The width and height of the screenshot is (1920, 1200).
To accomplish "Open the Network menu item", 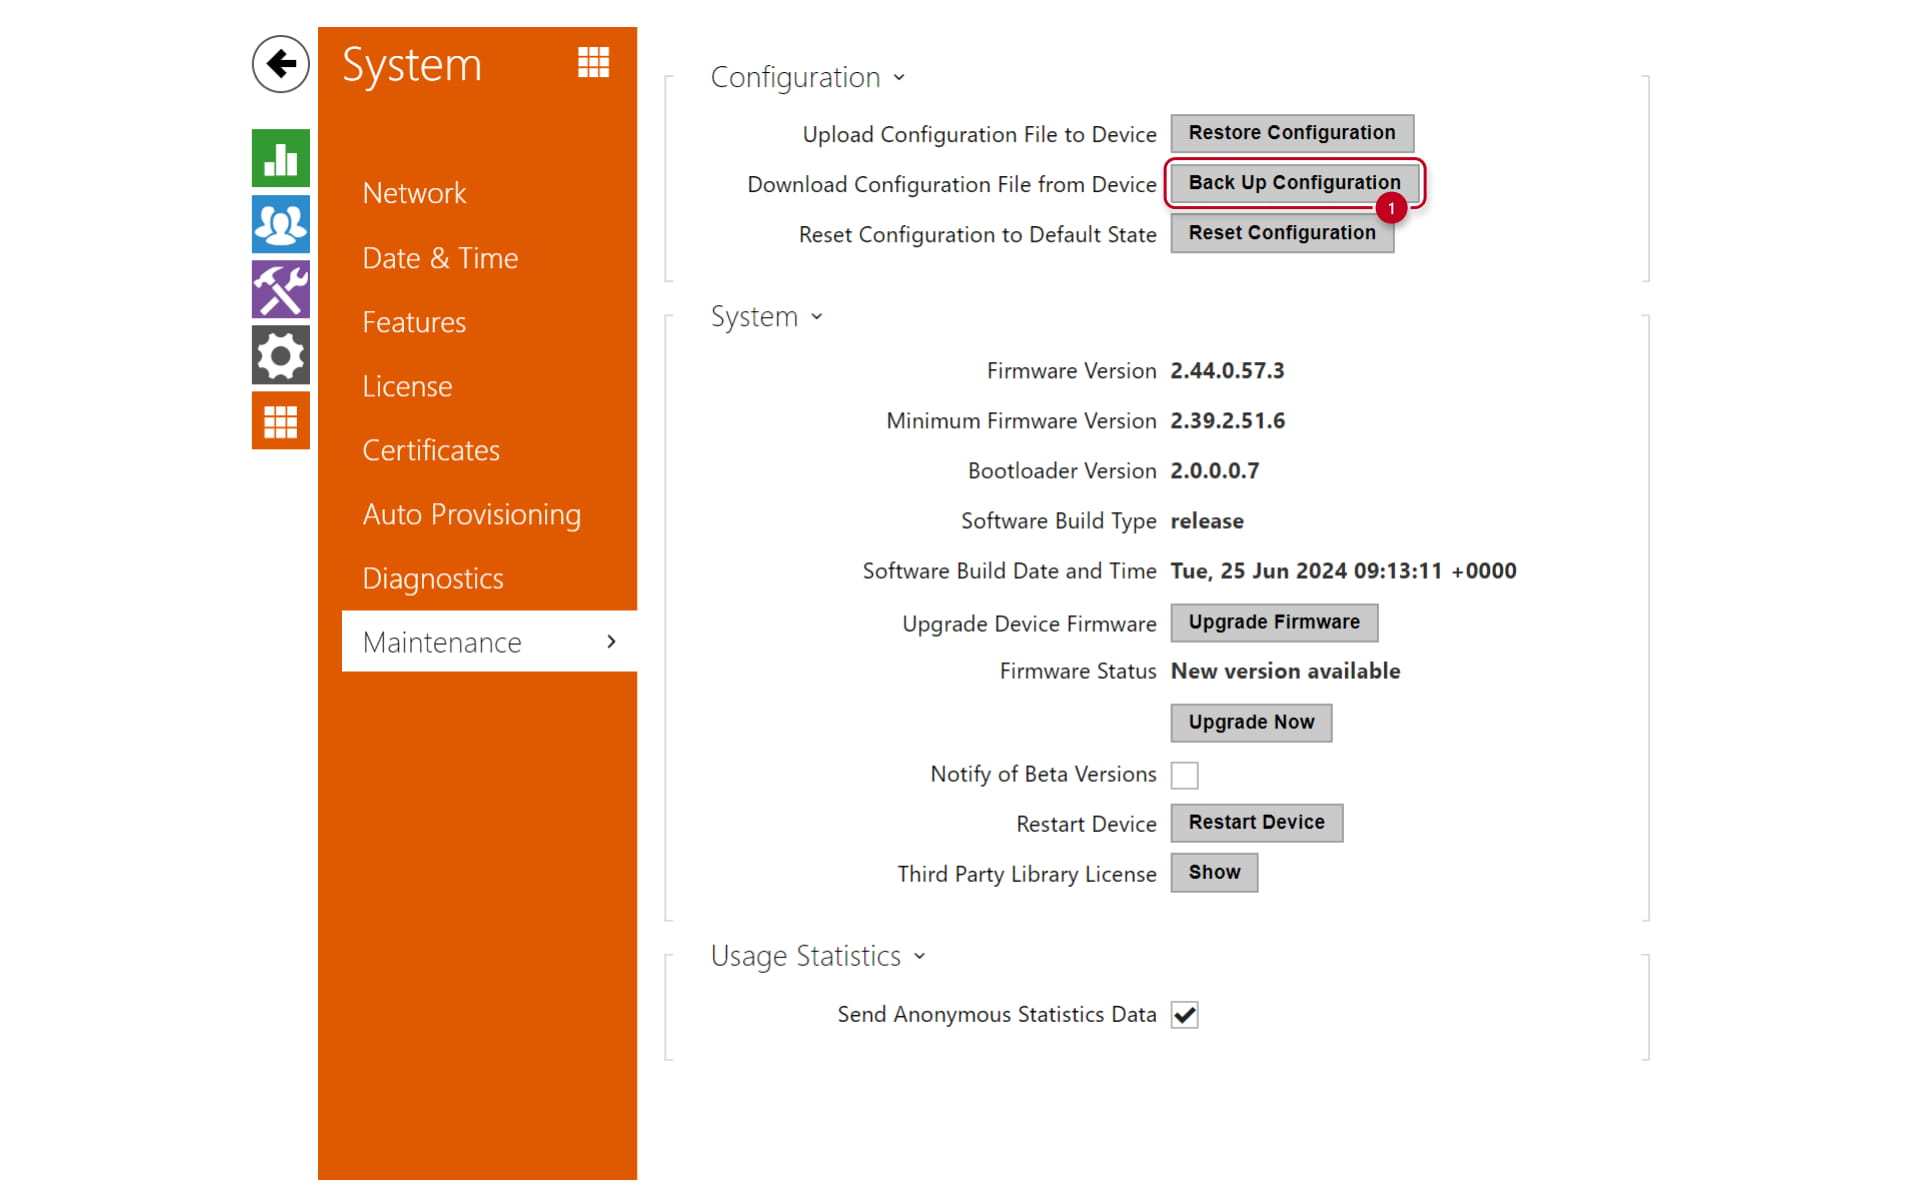I will [x=414, y=193].
